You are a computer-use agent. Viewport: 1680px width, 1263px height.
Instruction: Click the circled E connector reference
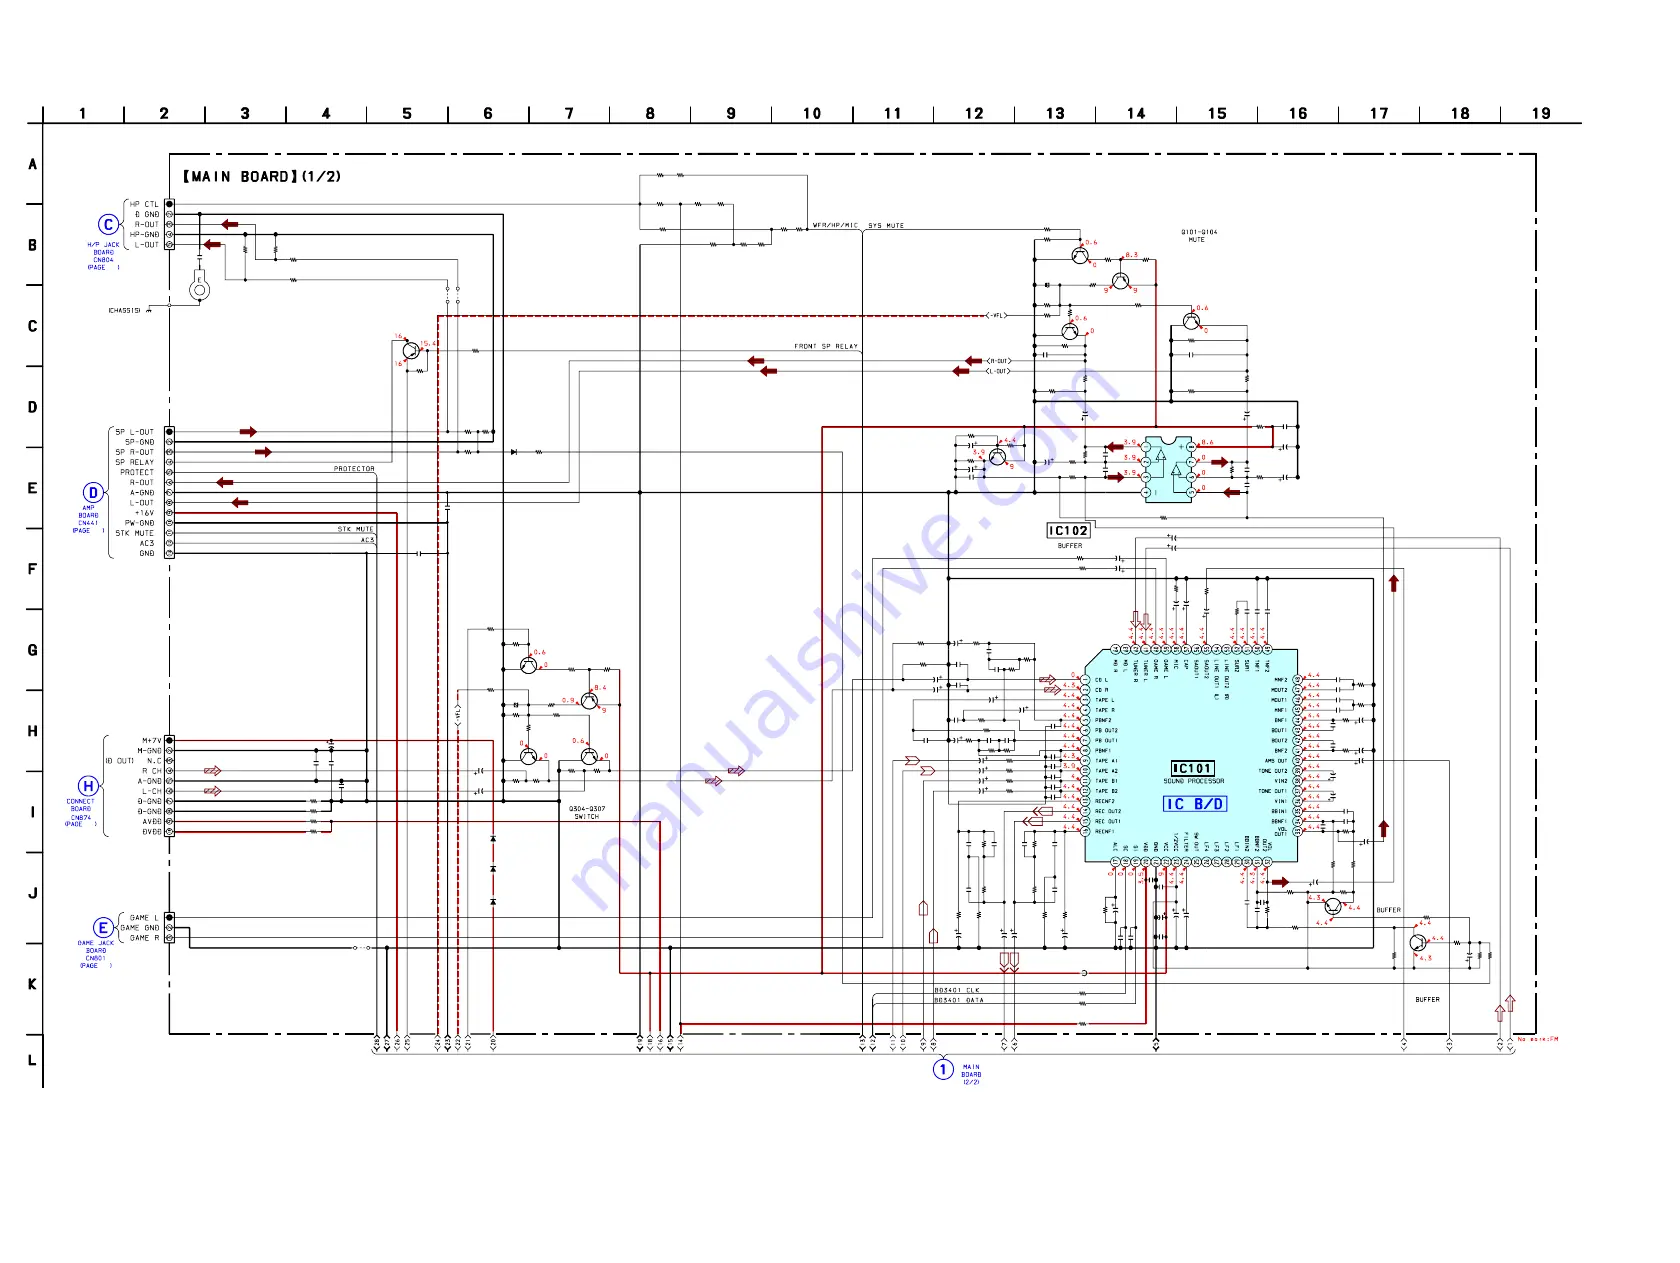point(102,928)
